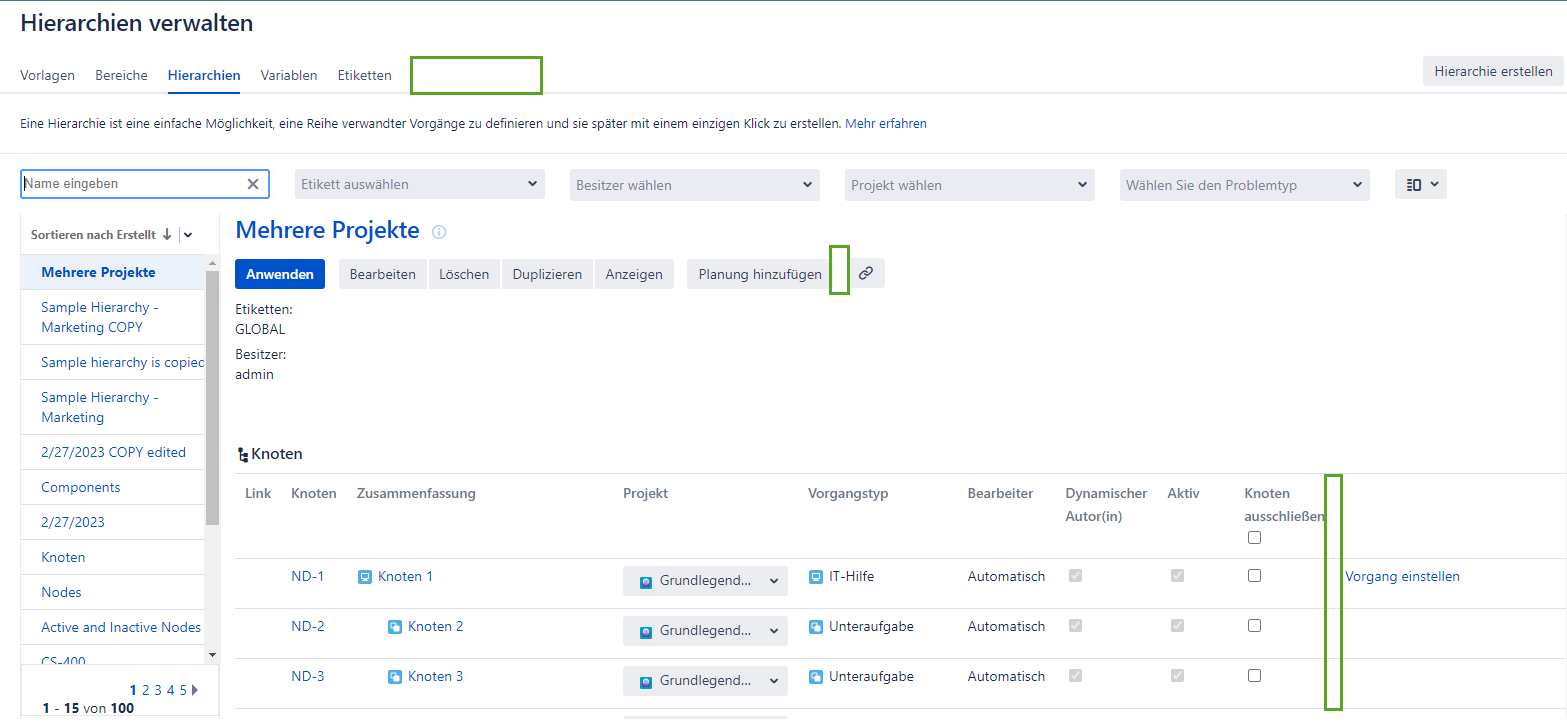Viewport: 1567px width, 728px height.
Task: Click the copy link icon button
Action: [866, 273]
